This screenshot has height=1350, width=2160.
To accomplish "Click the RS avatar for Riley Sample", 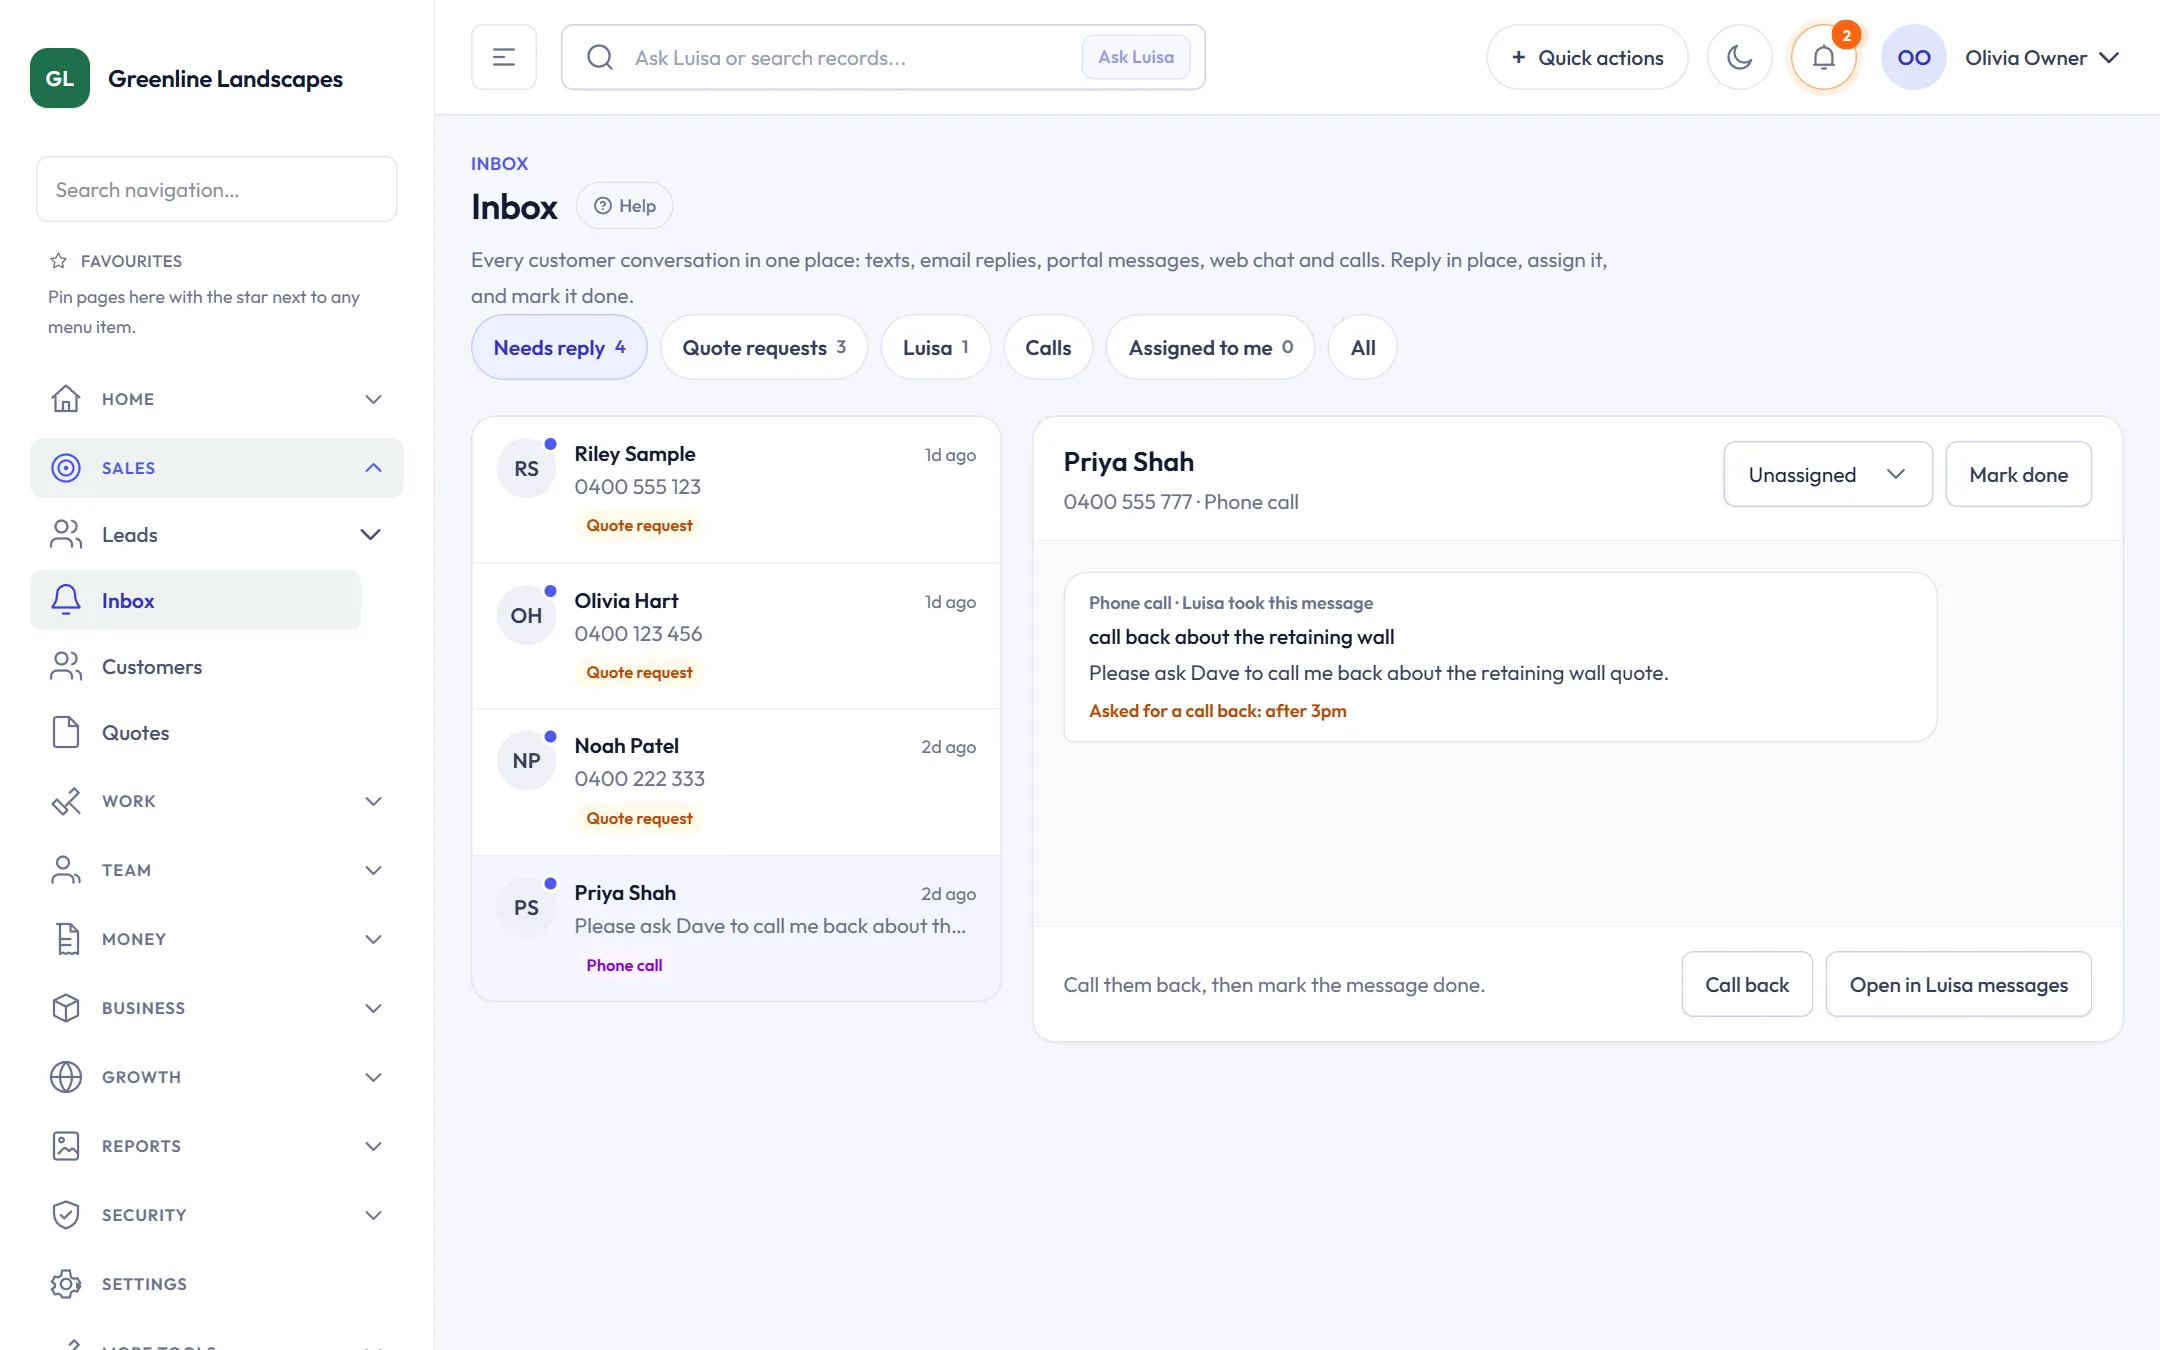I will coord(526,469).
